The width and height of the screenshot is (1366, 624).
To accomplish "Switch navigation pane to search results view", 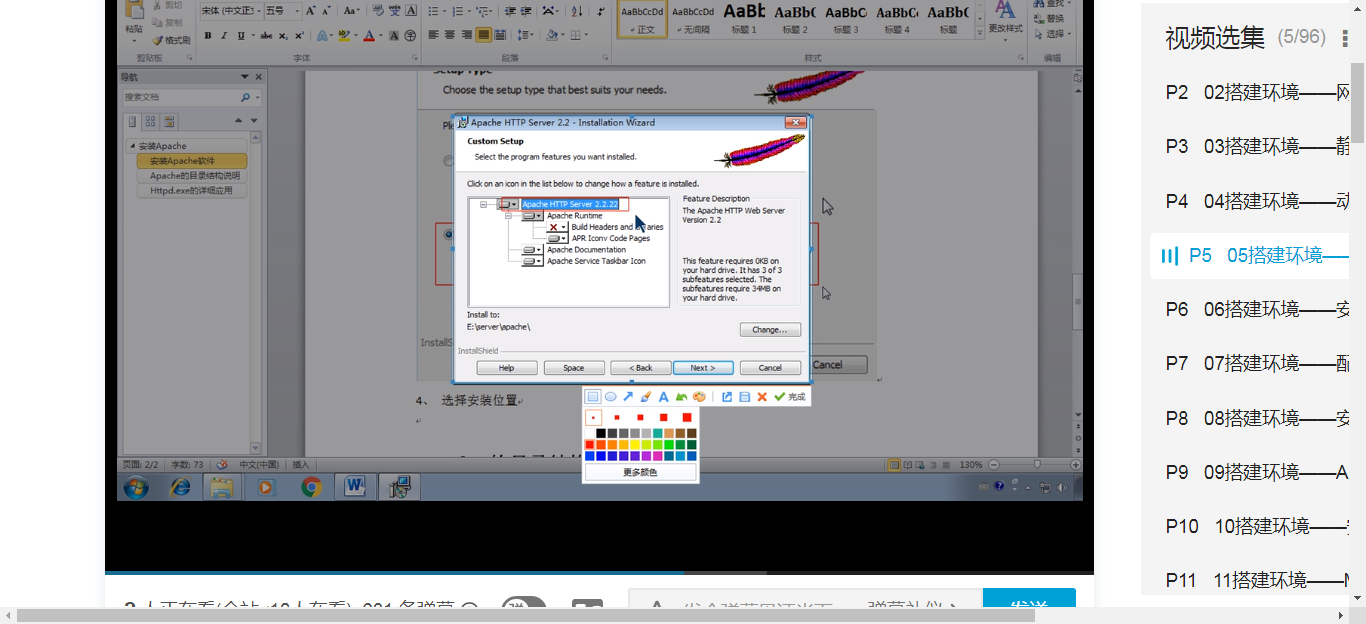I will (170, 121).
